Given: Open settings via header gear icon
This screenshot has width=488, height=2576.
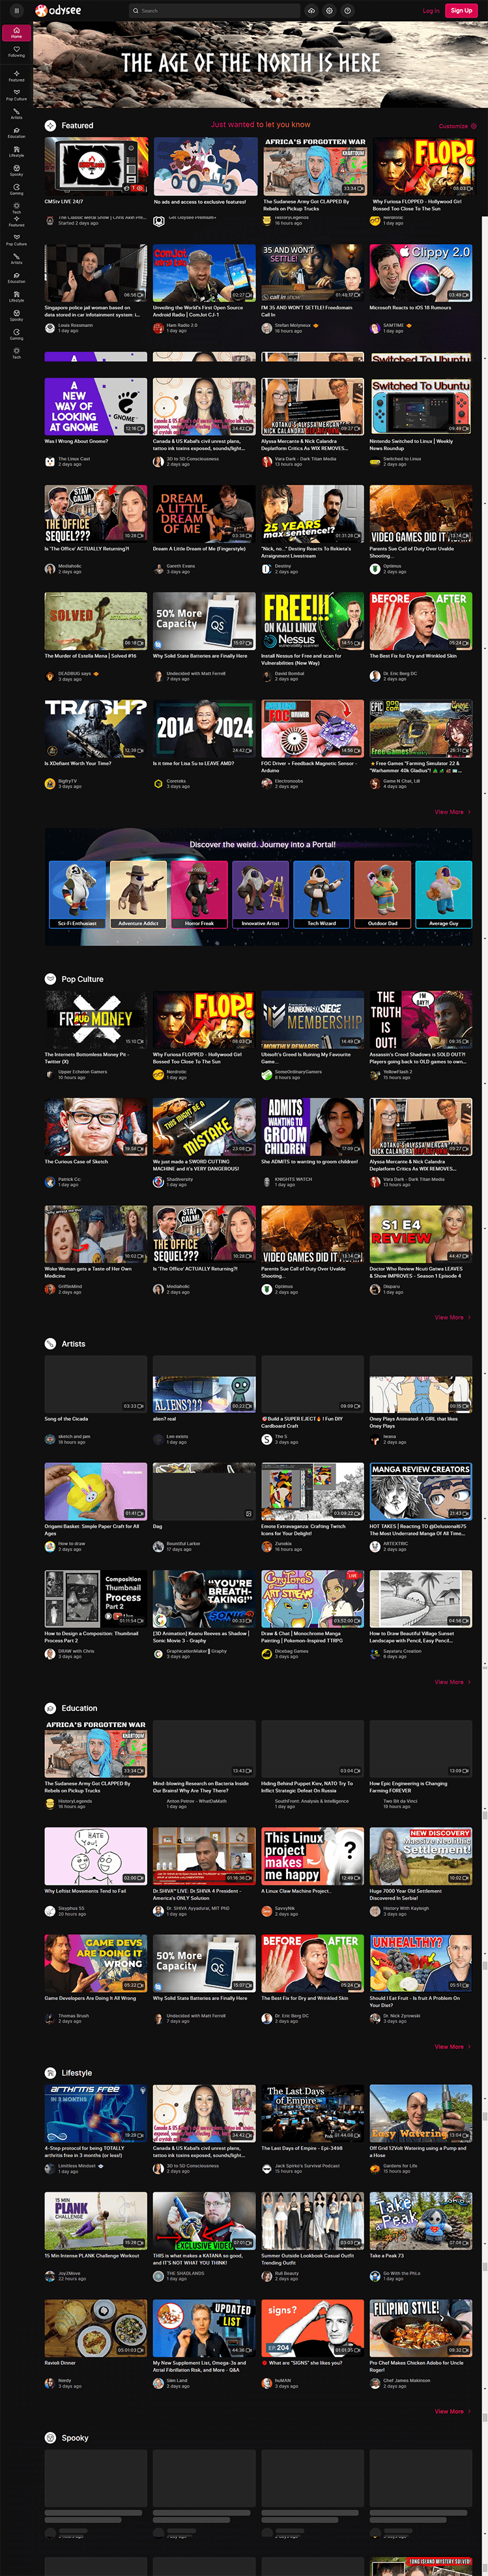Looking at the screenshot, I should [329, 10].
